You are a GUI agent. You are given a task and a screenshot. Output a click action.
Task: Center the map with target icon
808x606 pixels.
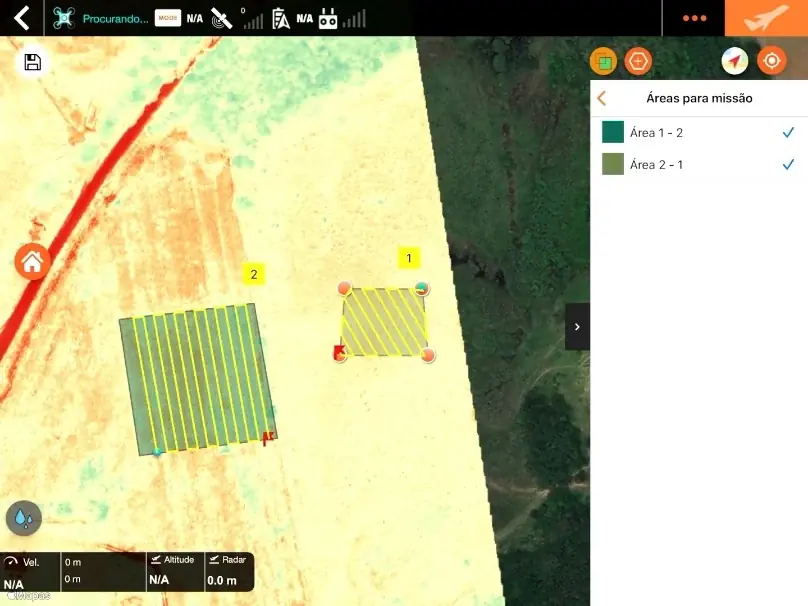[771, 61]
